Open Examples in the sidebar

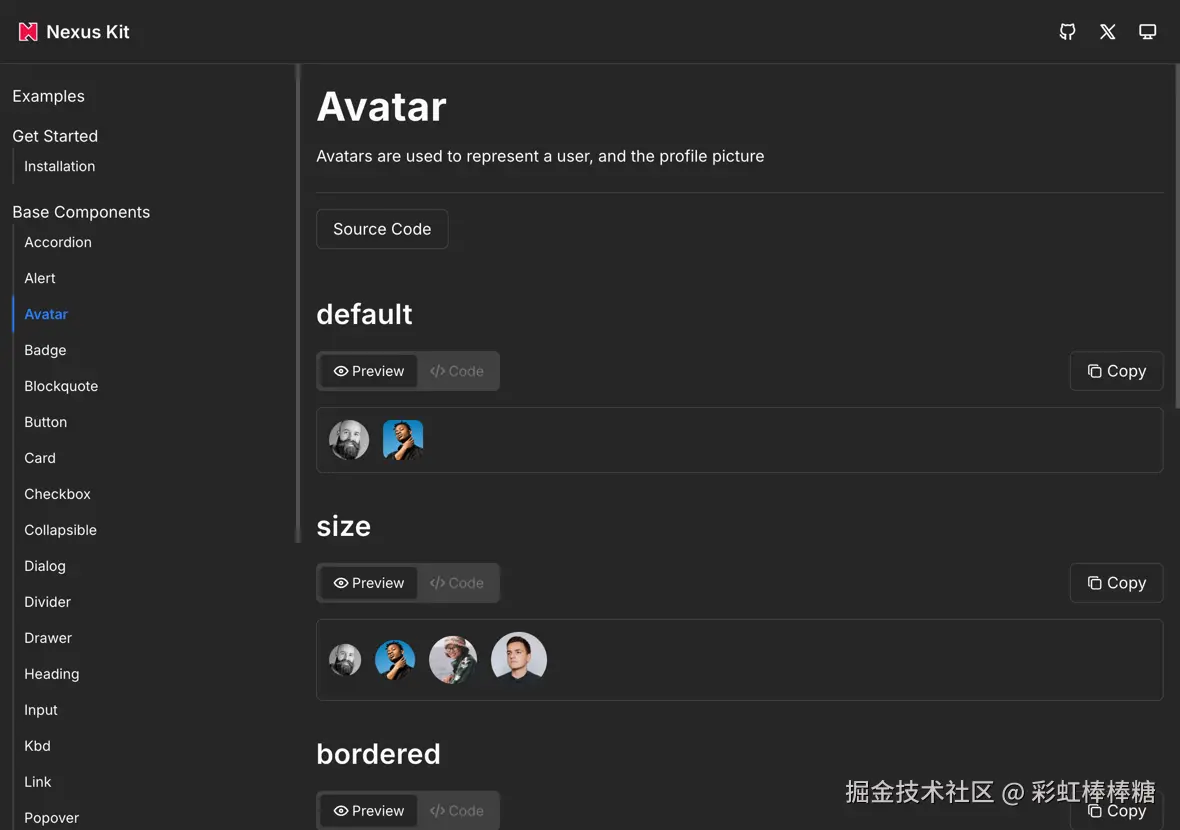48,96
